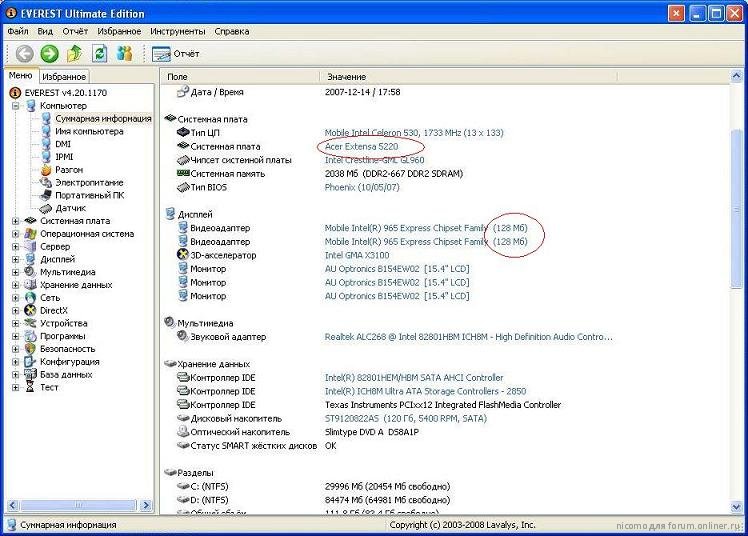Open the Phoenix (10/05/07) BIOS link
Viewport: 748px width, 536px height.
pos(362,187)
